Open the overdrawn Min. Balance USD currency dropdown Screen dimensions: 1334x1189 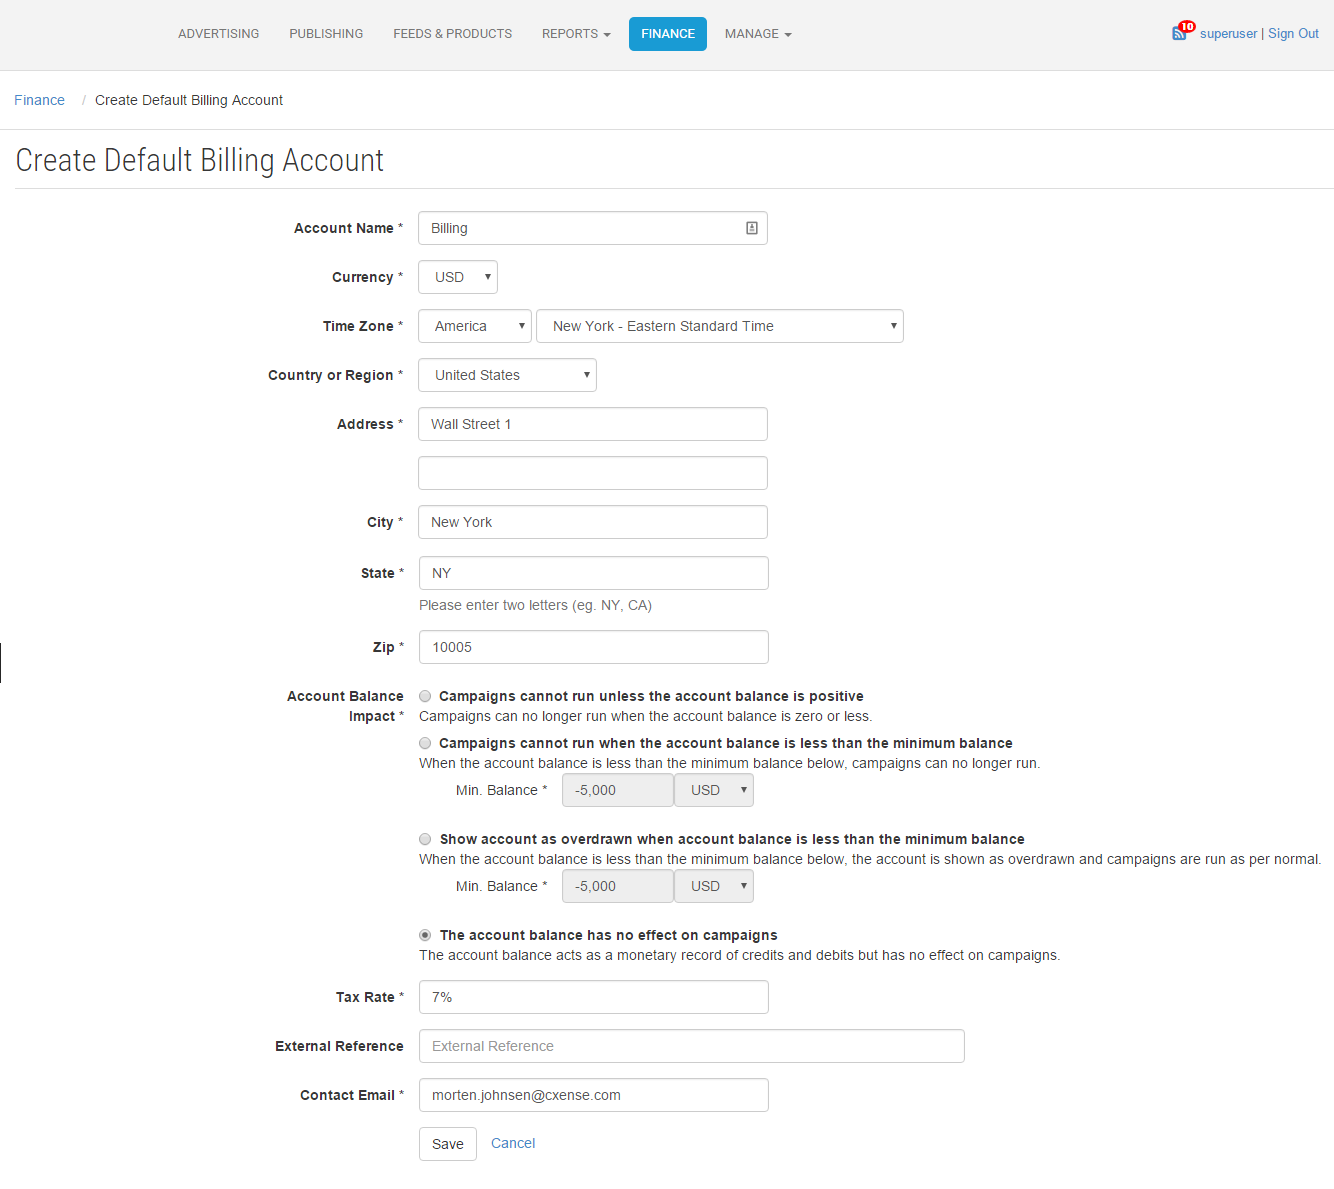pyautogui.click(x=714, y=886)
